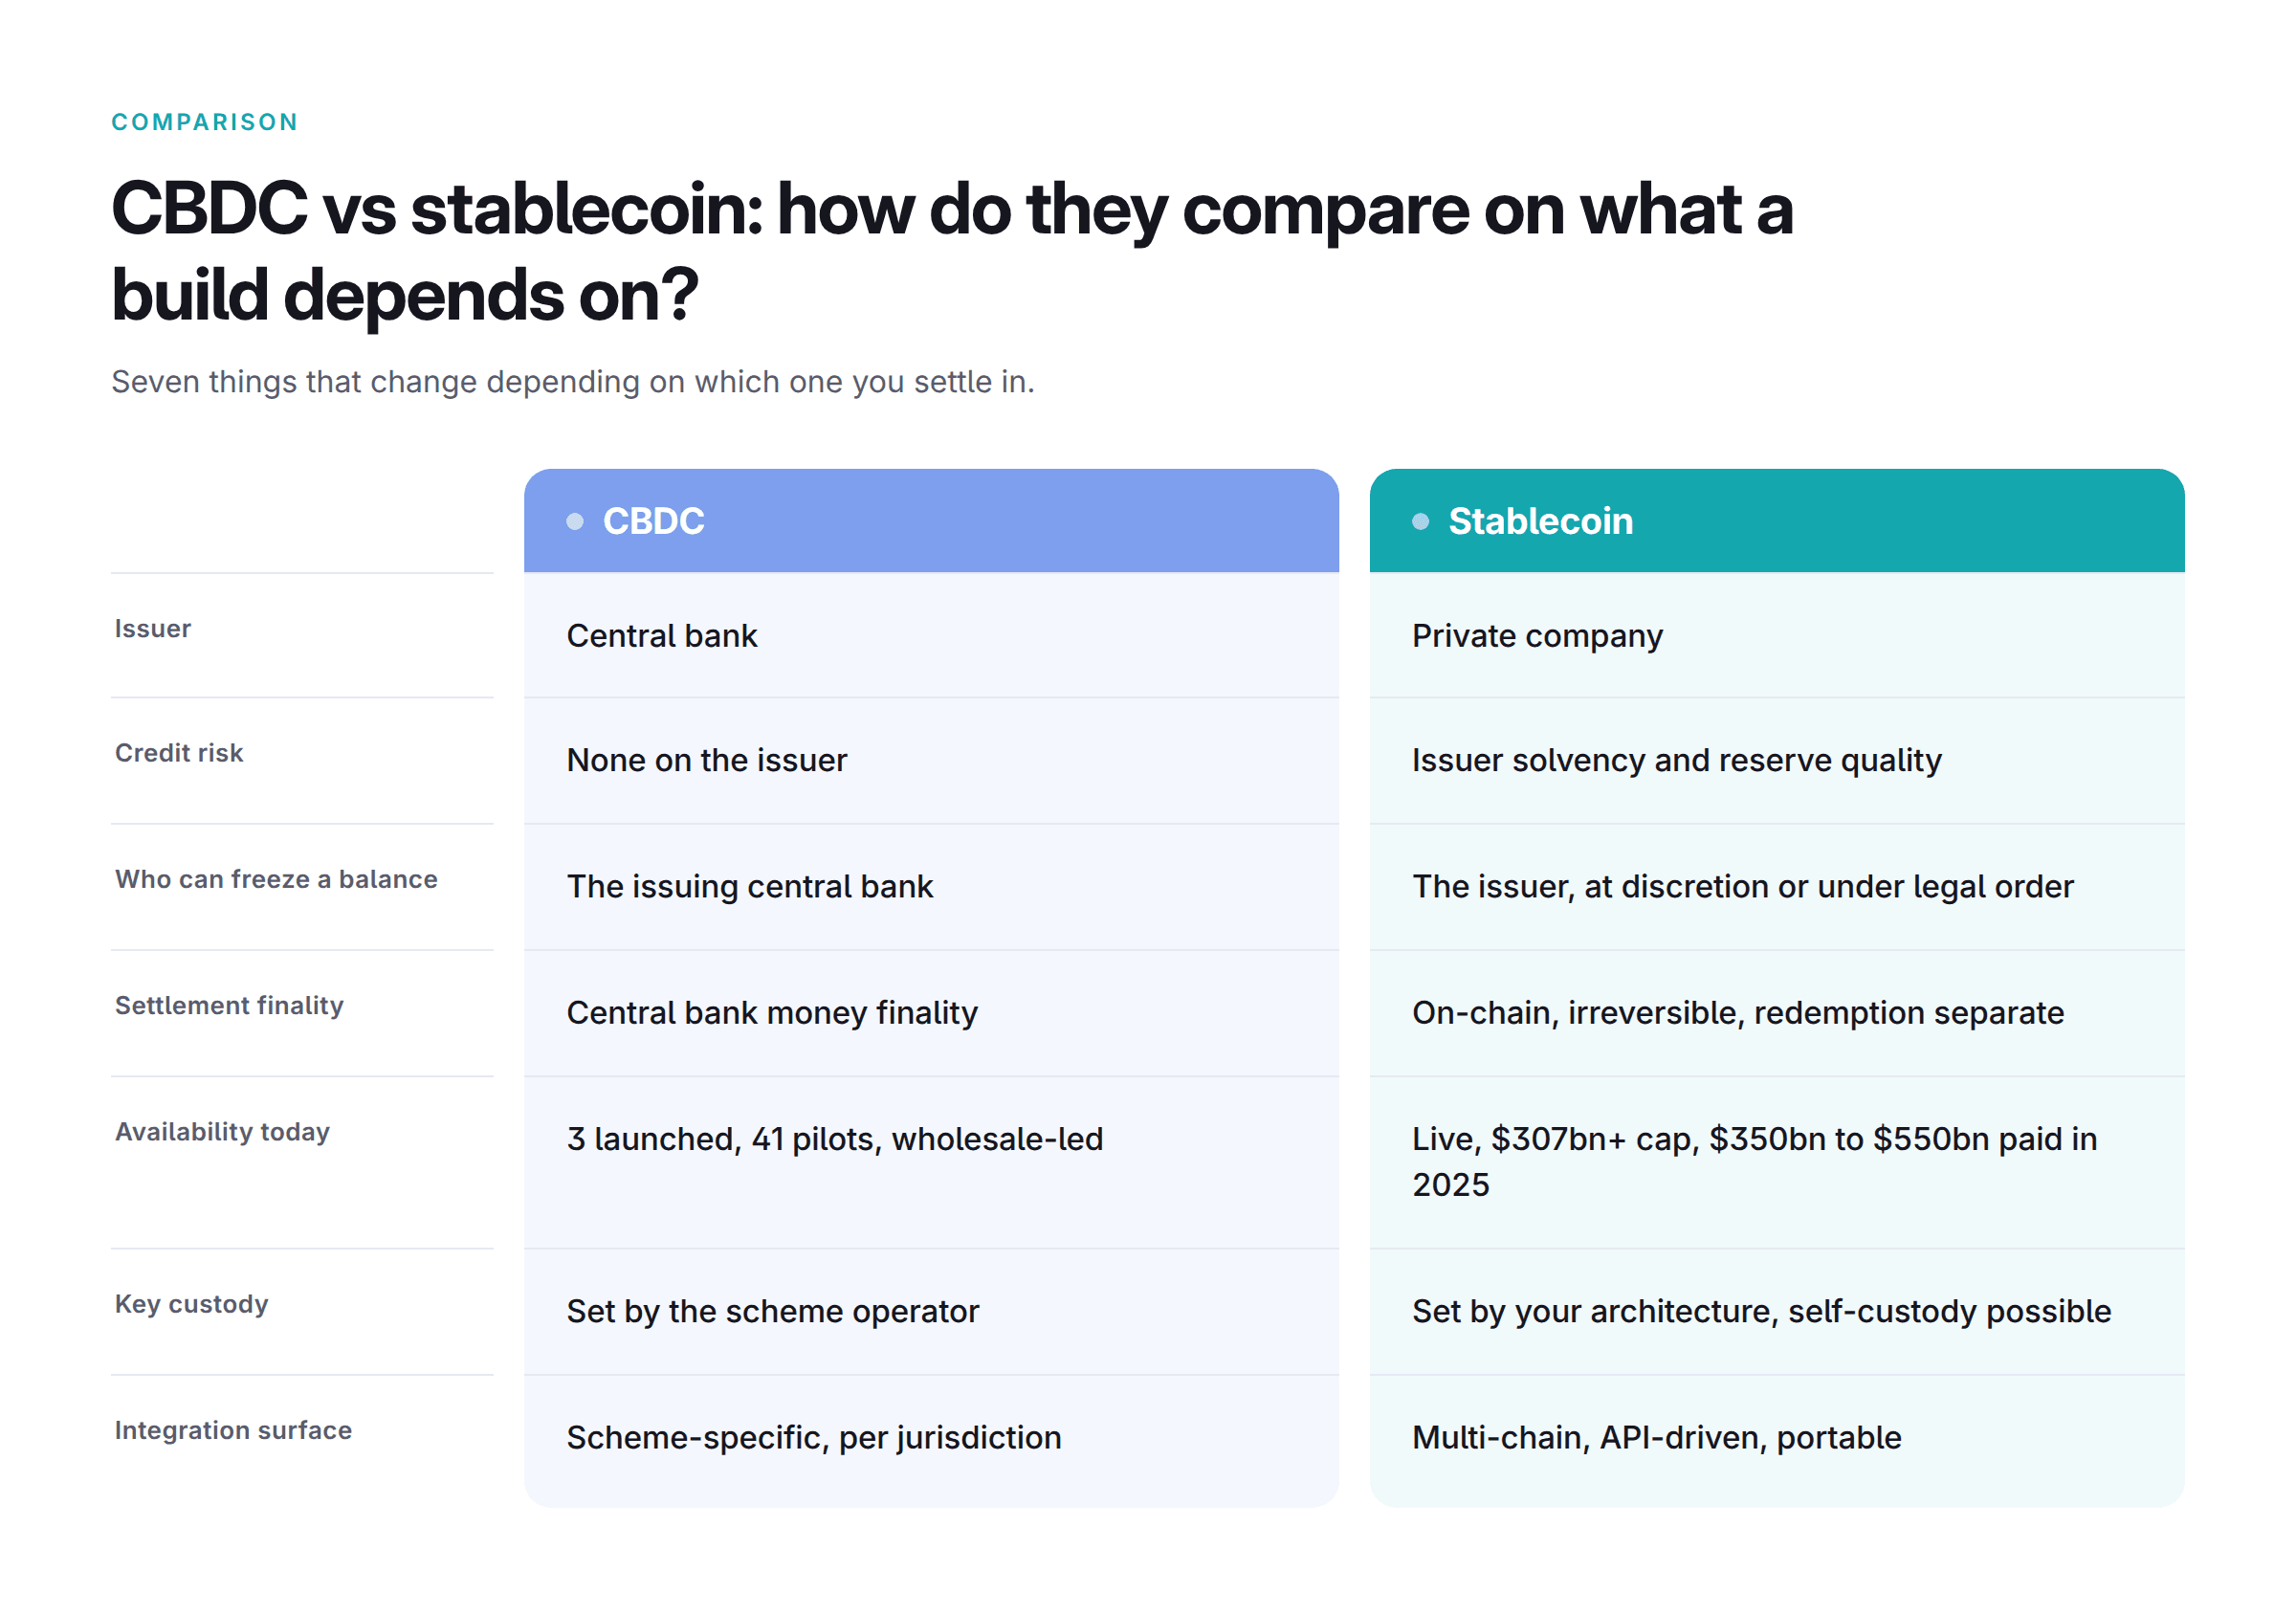Click the Who can freeze a balance label
This screenshot has height=1615, width=2296.
click(276, 878)
